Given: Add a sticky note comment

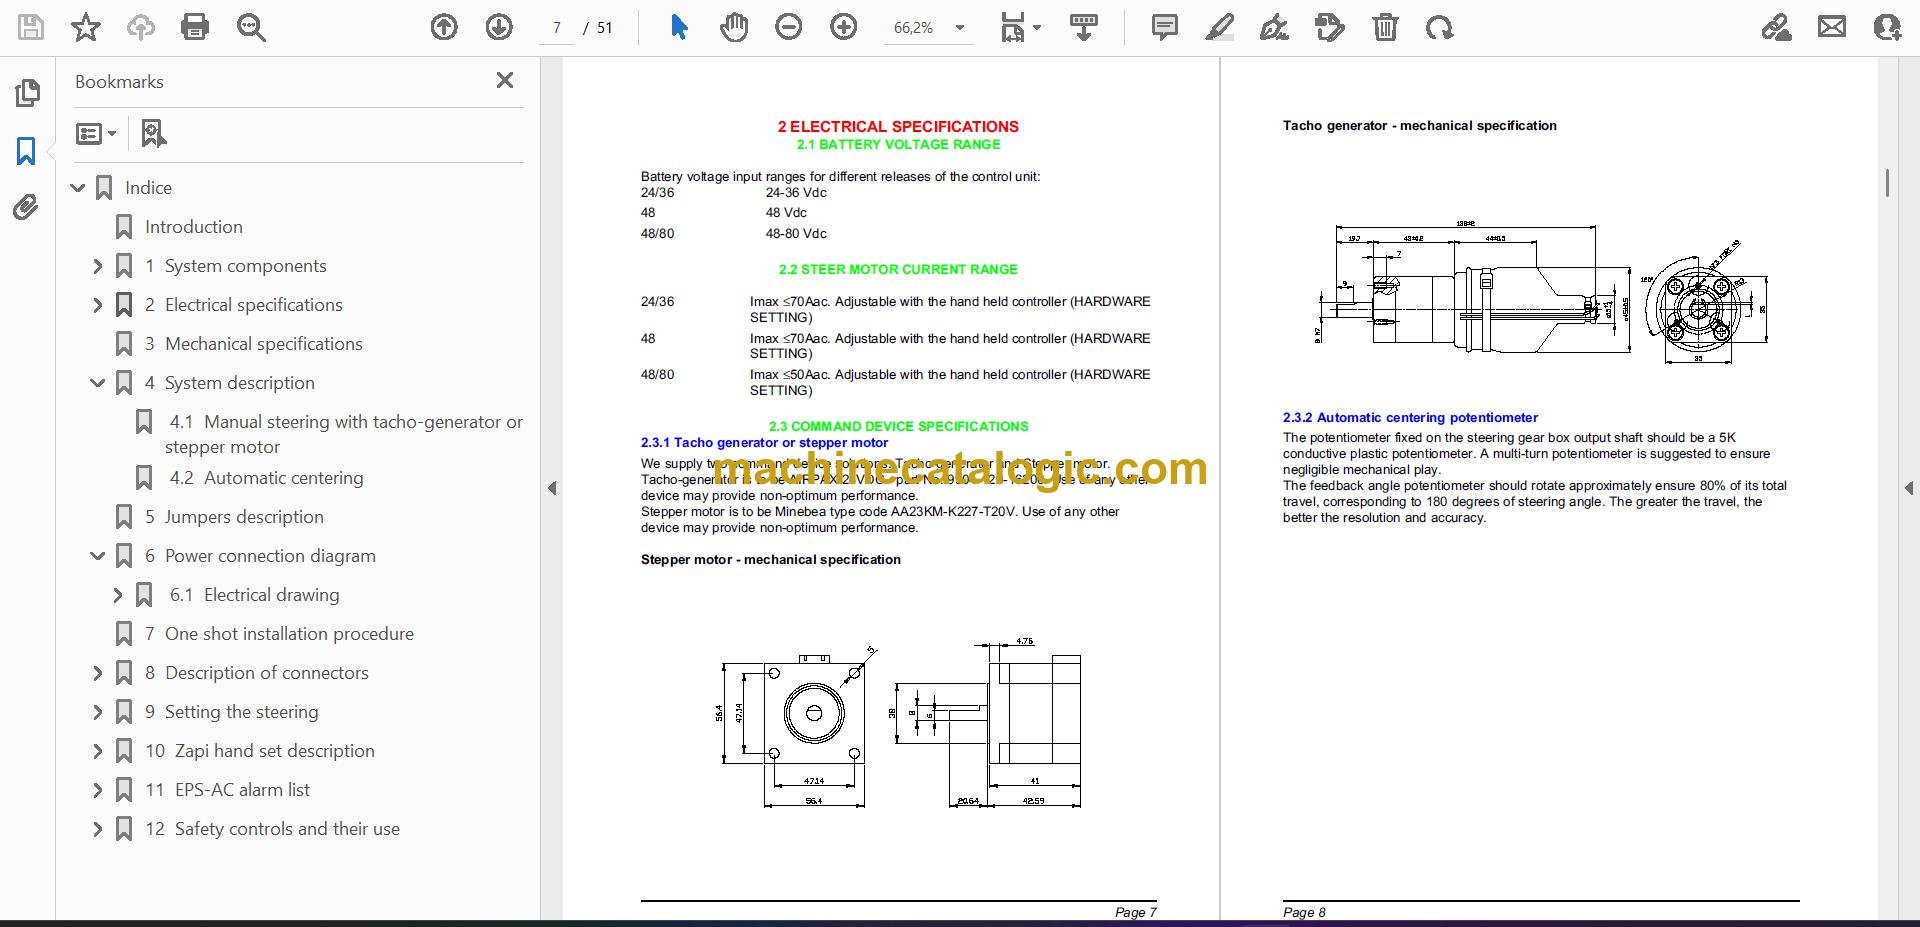Looking at the screenshot, I should [x=1165, y=27].
